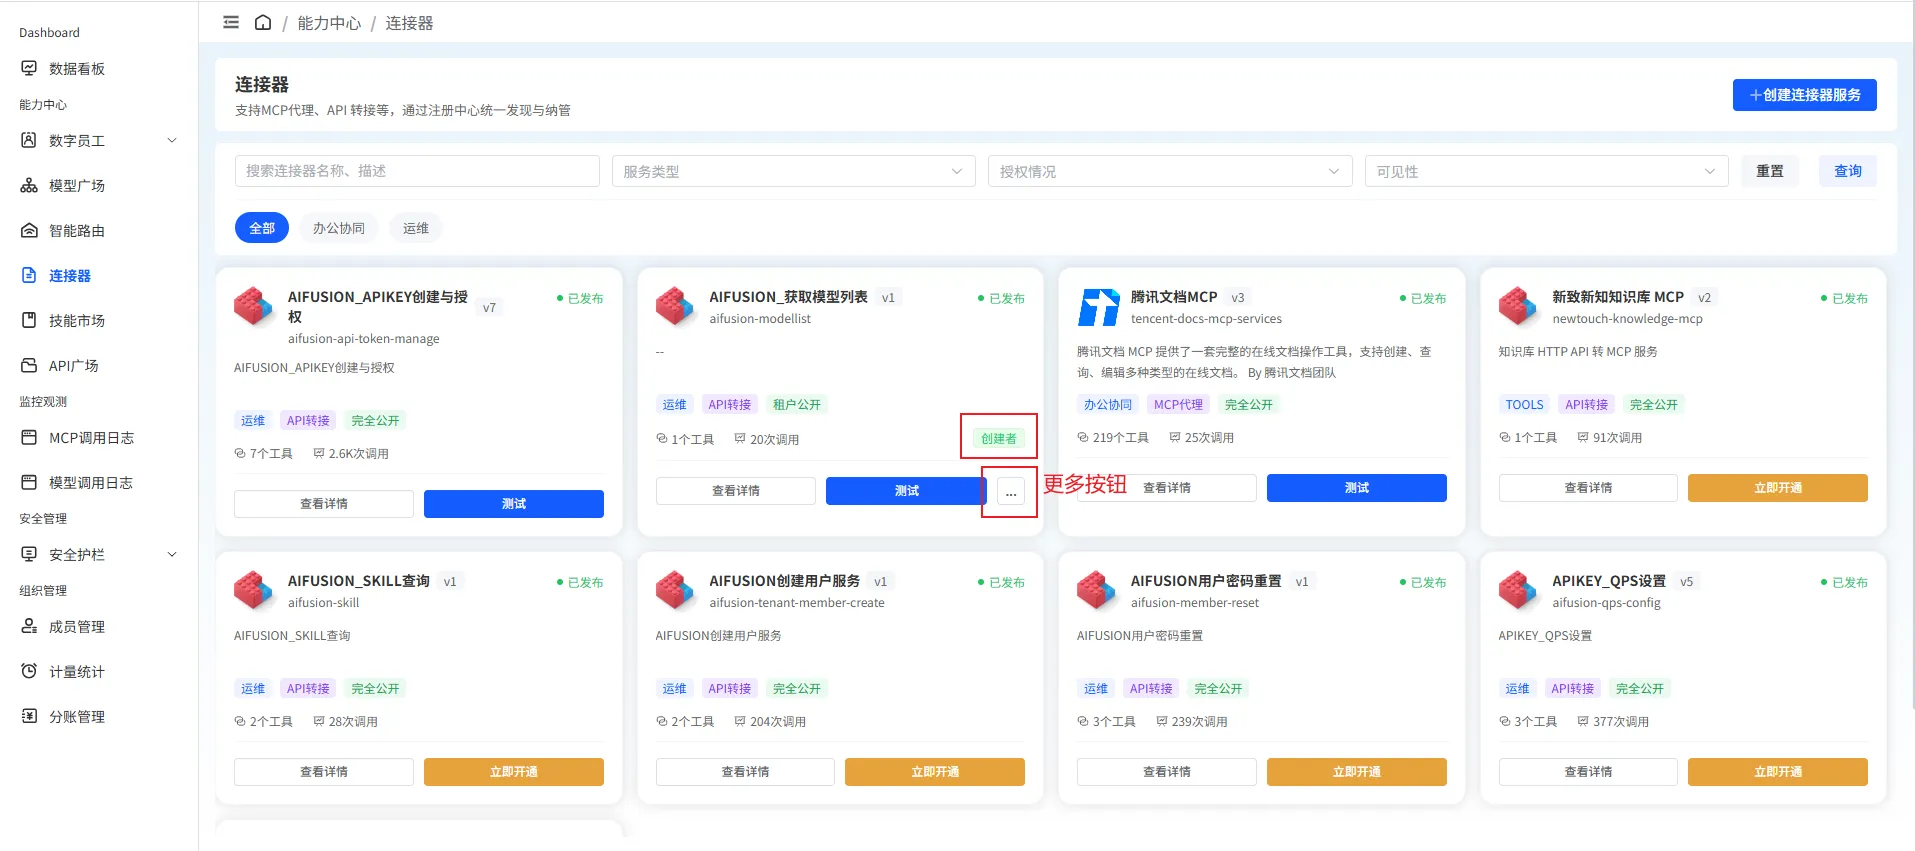Open the 服务类型 dropdown filter
1915x851 pixels.
[793, 171]
